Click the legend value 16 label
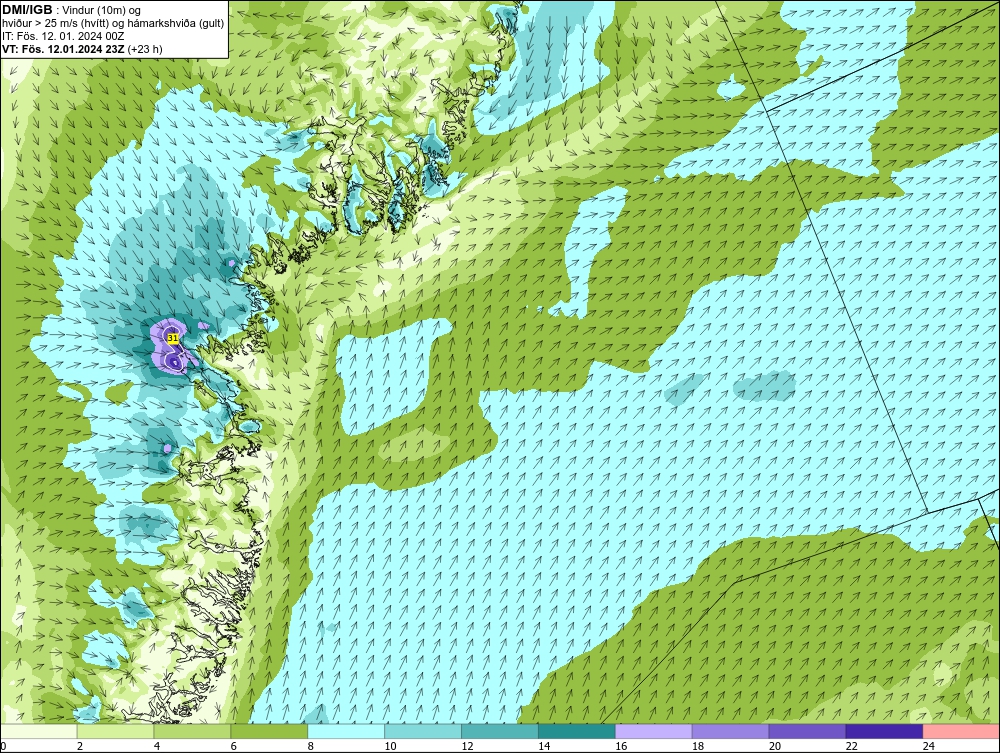The height and width of the screenshot is (753, 1000). [x=621, y=746]
